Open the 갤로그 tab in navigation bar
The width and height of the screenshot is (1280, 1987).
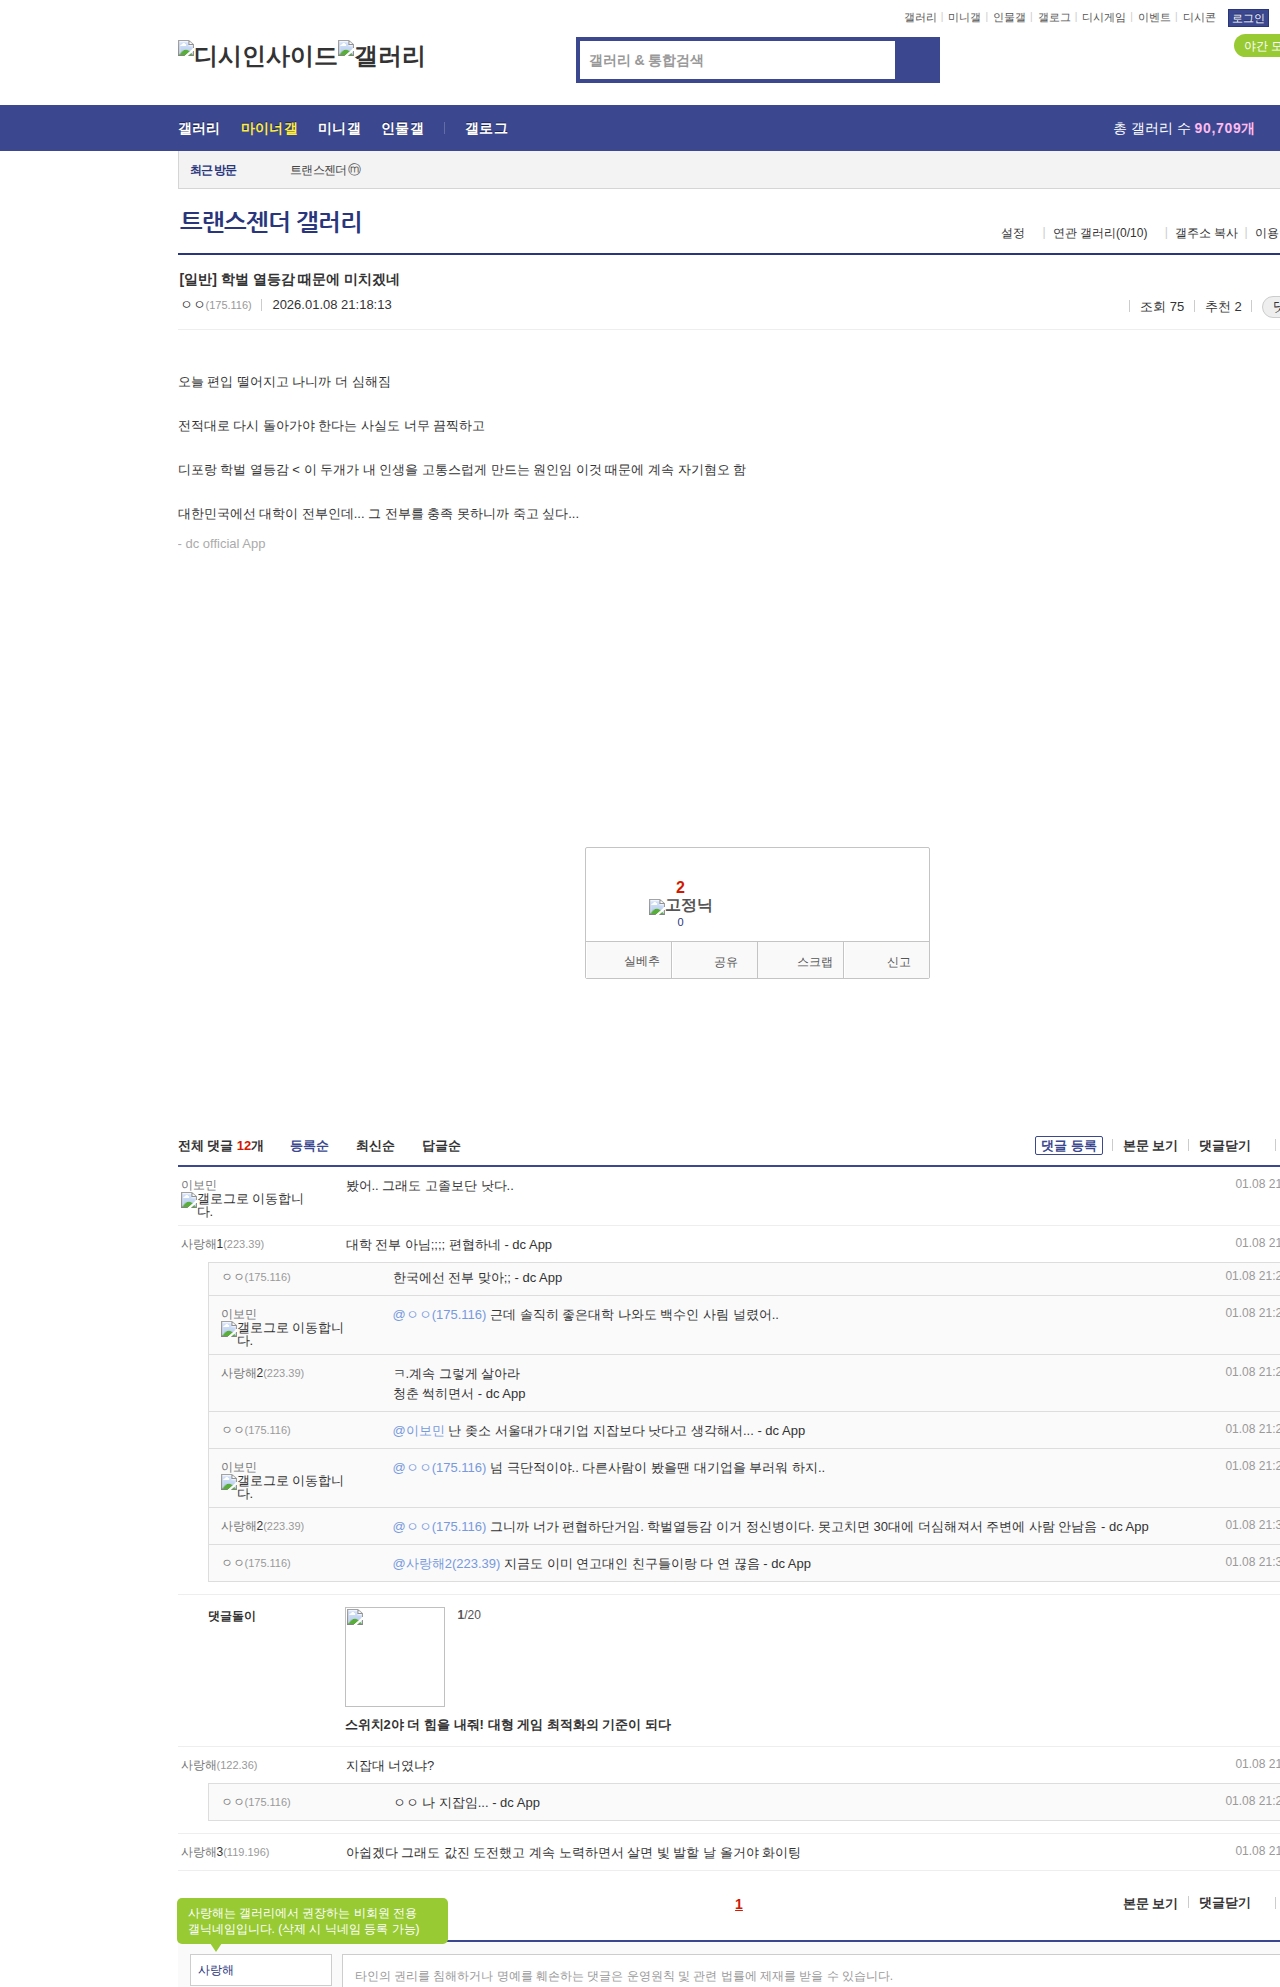486,128
